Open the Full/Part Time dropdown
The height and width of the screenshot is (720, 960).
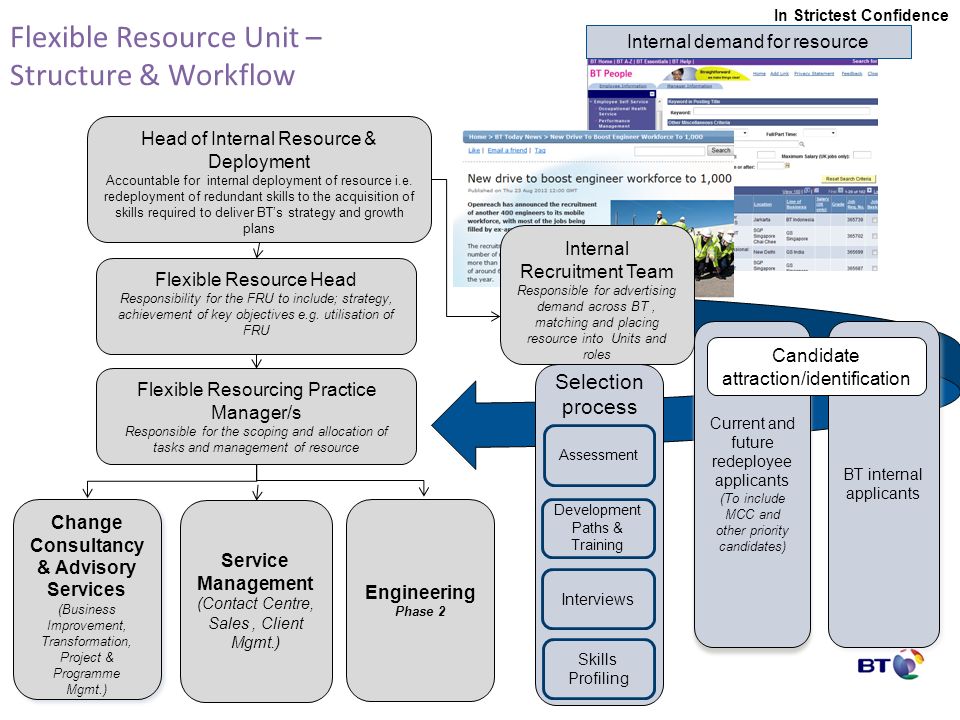(x=819, y=133)
